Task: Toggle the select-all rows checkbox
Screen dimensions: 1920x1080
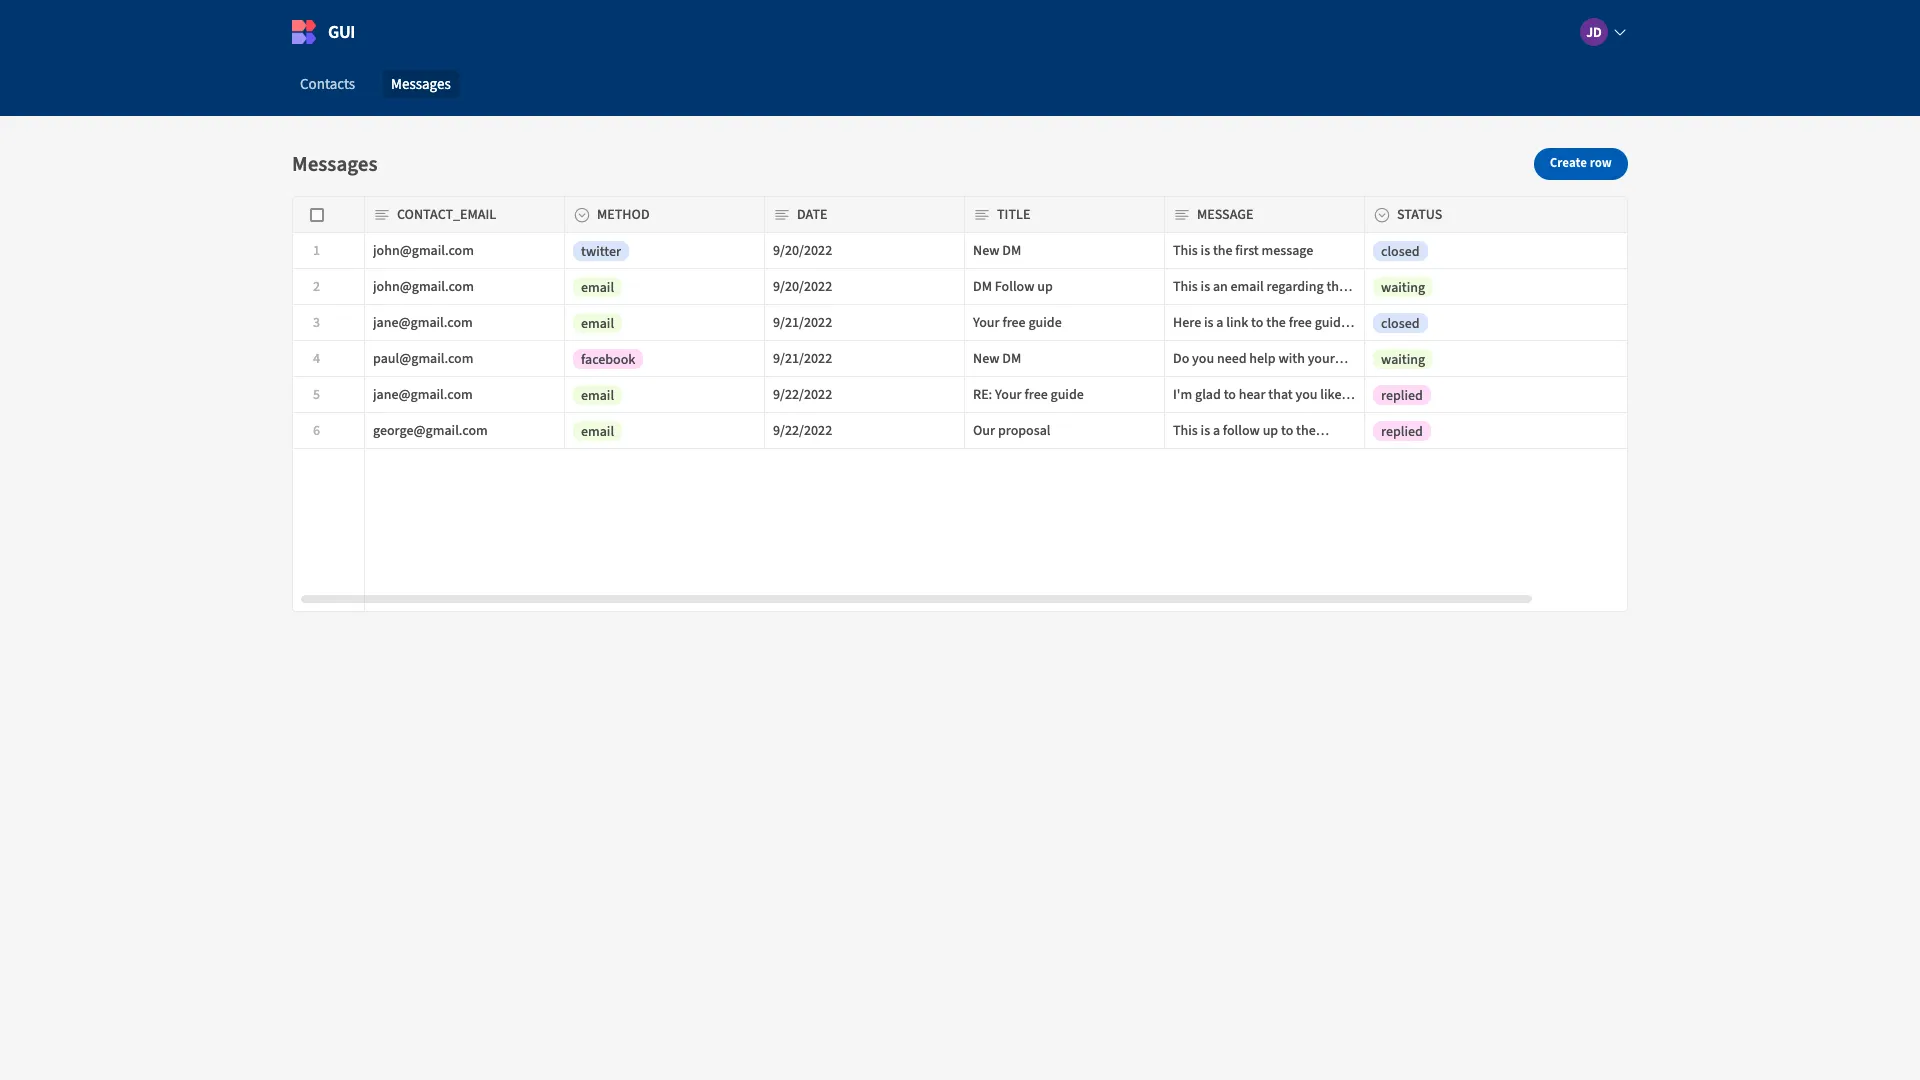Action: tap(317, 215)
